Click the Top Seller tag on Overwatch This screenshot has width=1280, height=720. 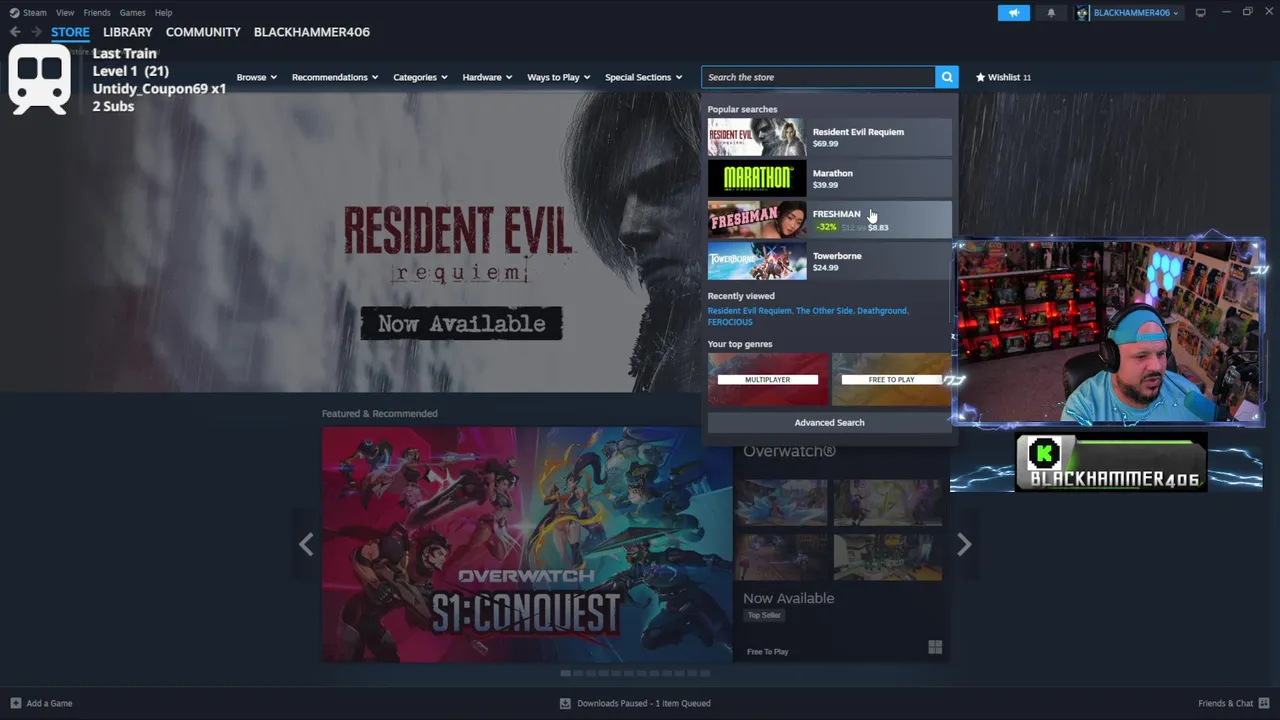[764, 615]
